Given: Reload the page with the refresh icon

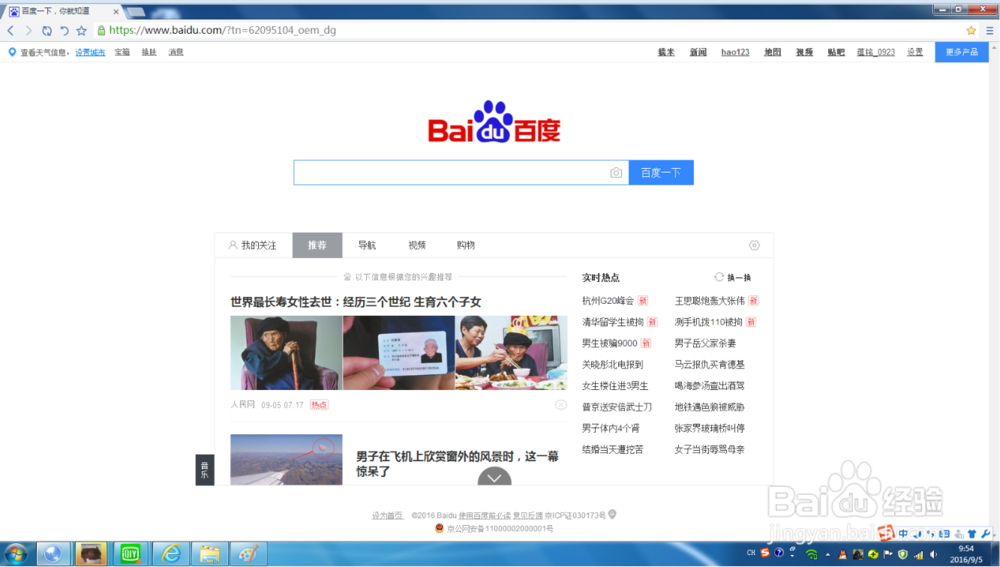Looking at the screenshot, I should (x=47, y=31).
